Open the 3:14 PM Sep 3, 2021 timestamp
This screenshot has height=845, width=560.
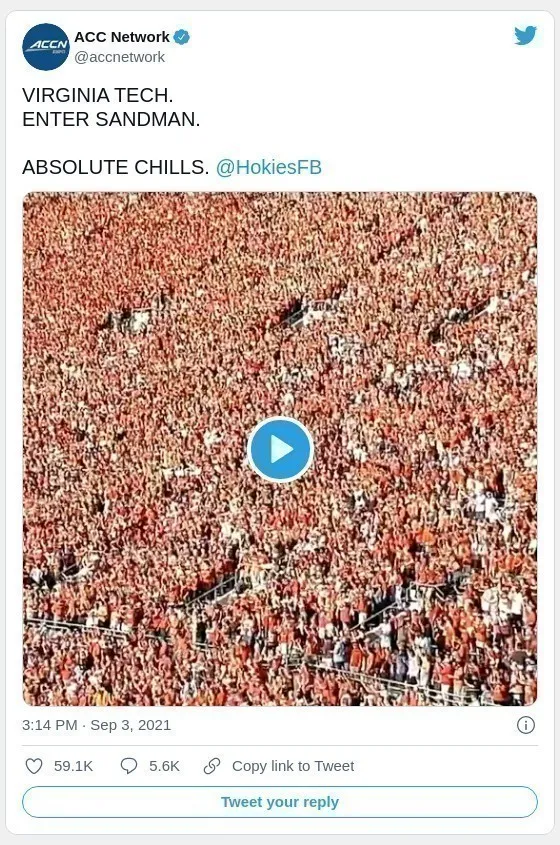pyautogui.click(x=96, y=725)
